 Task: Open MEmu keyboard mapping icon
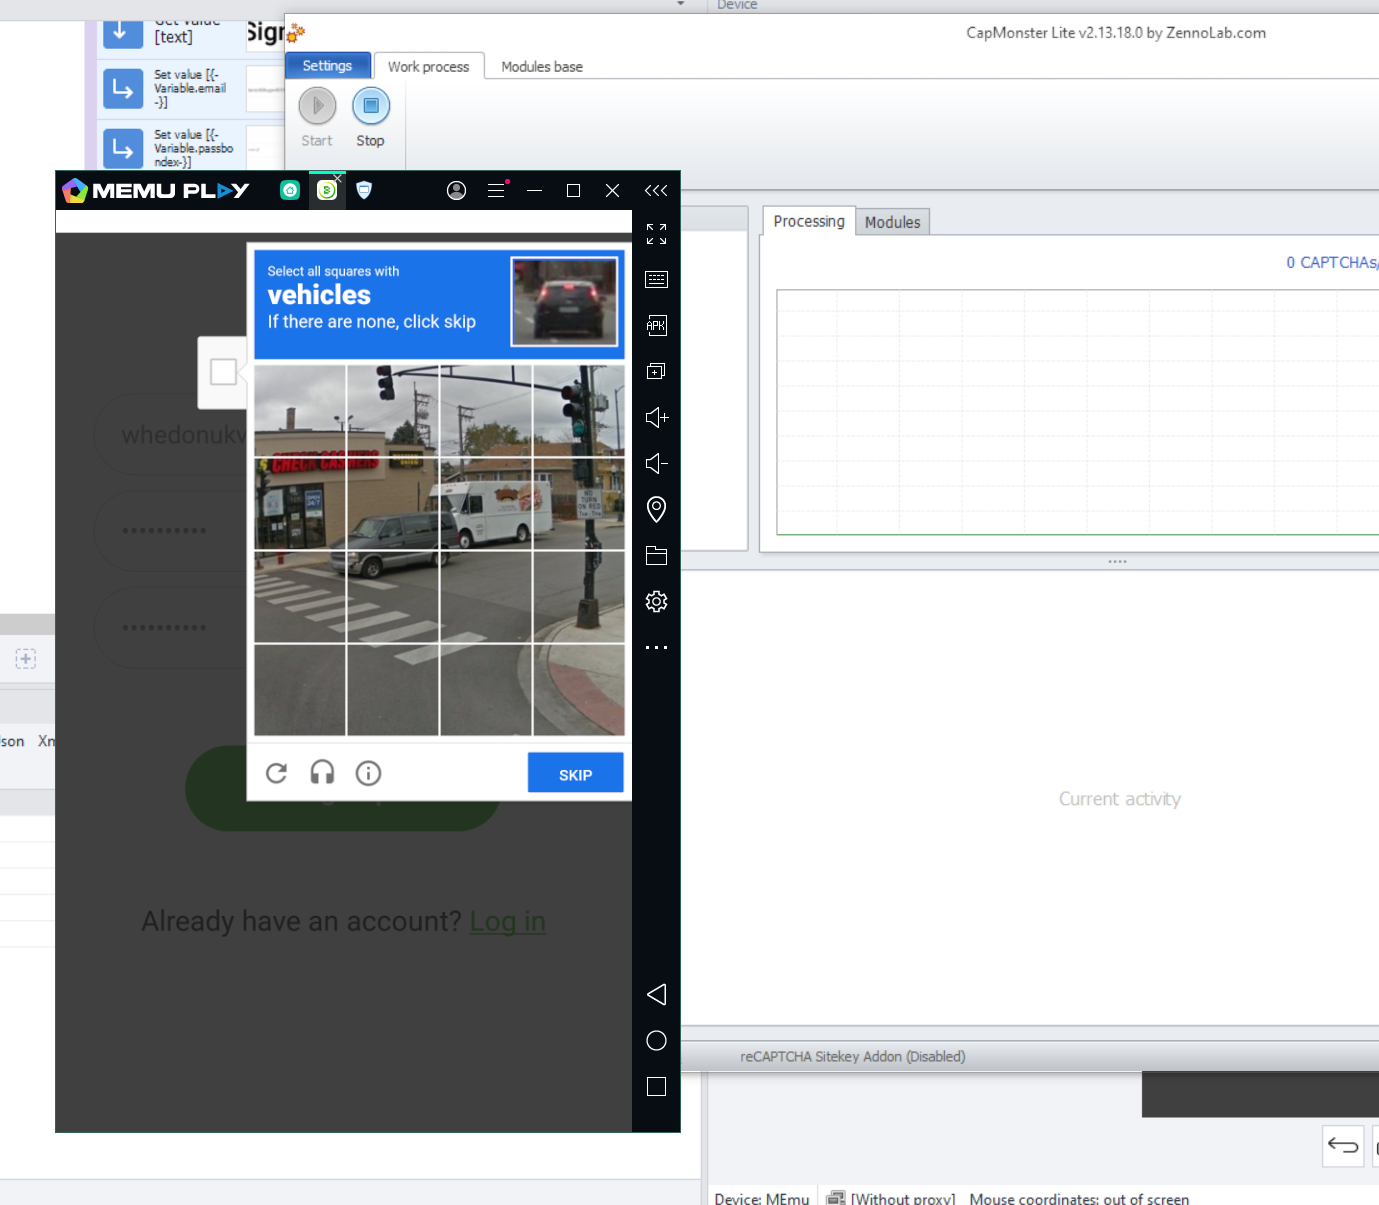click(x=656, y=280)
